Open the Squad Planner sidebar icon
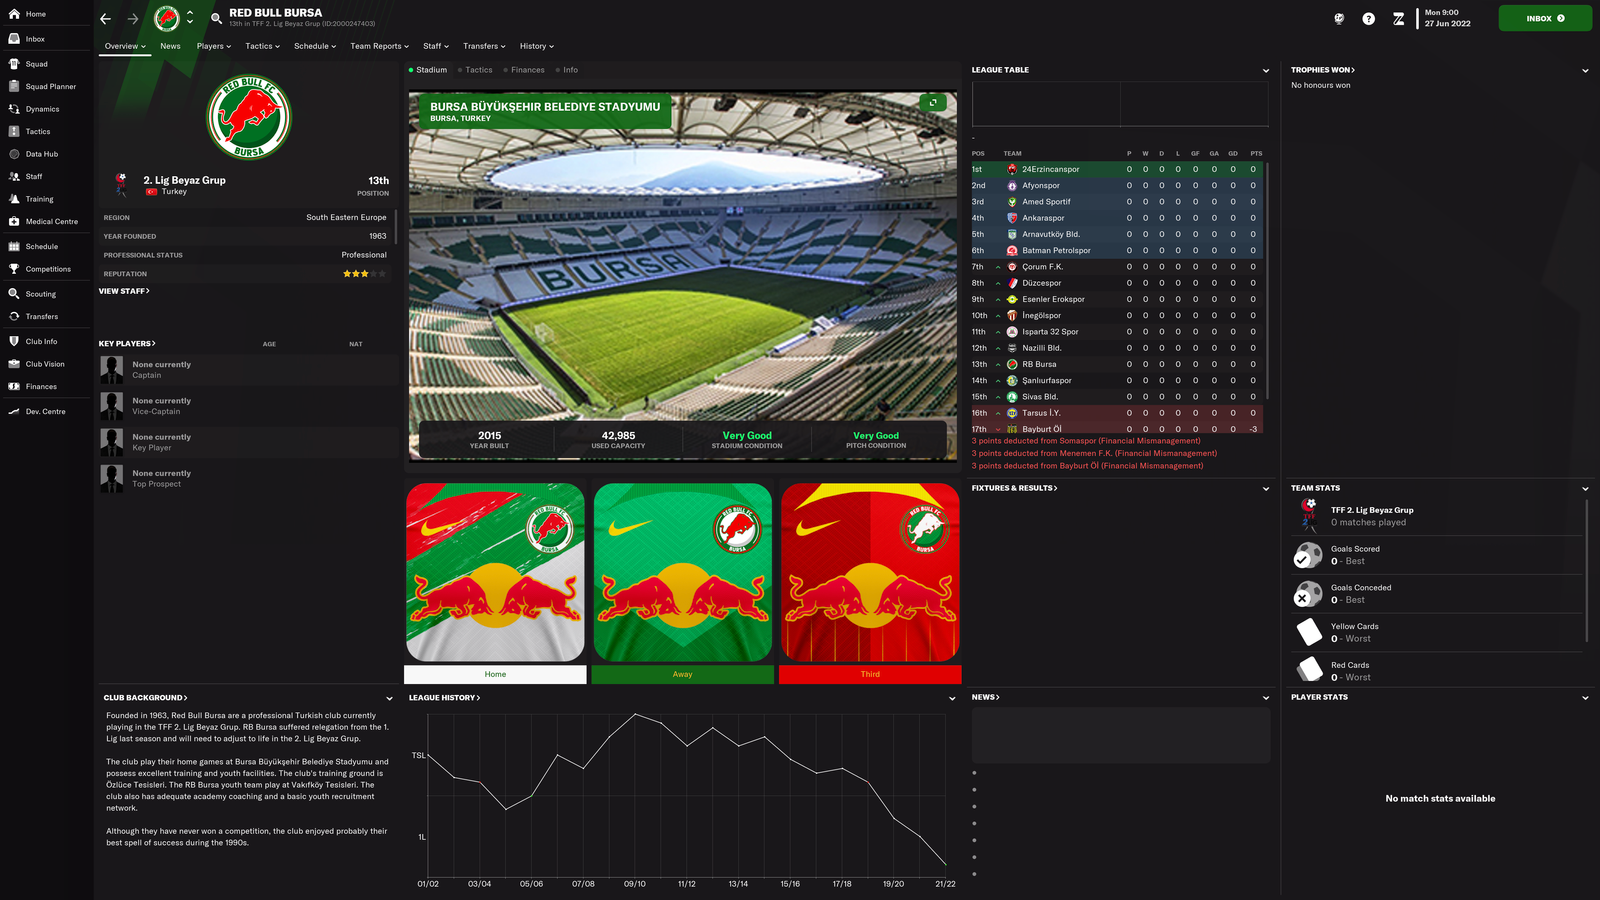The width and height of the screenshot is (1600, 900). (14, 87)
